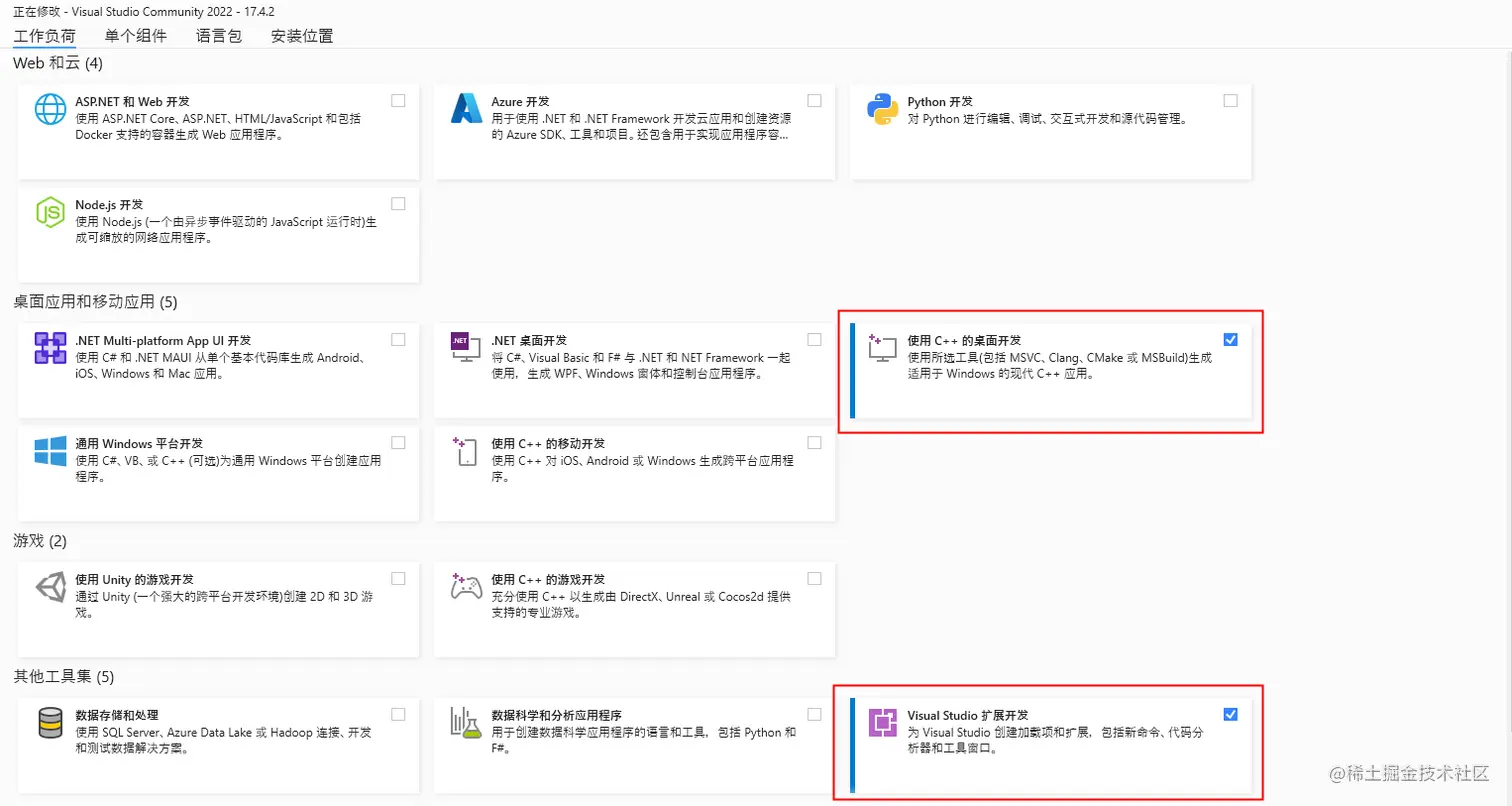This screenshot has width=1512, height=806.
Task: Click the Visual Studio extension development icon
Action: coord(883,723)
